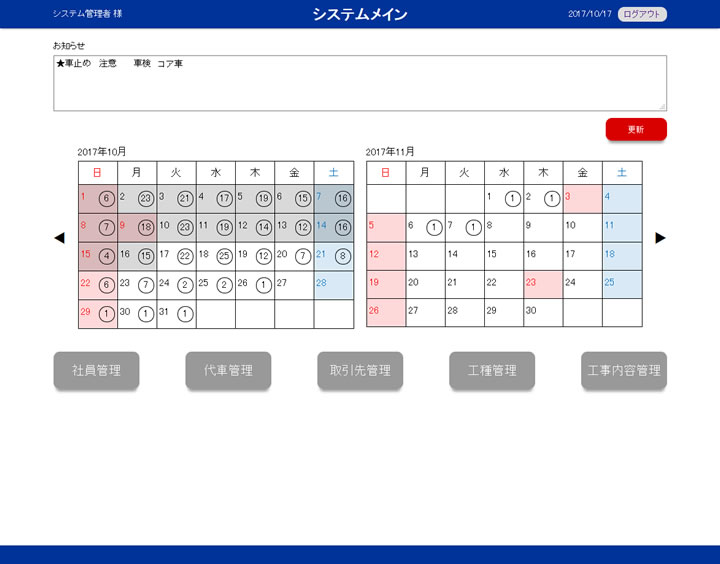Viewport: 720px width, 564px height.
Task: Click inside the お知らせ notice text area
Action: pyautogui.click(x=360, y=83)
